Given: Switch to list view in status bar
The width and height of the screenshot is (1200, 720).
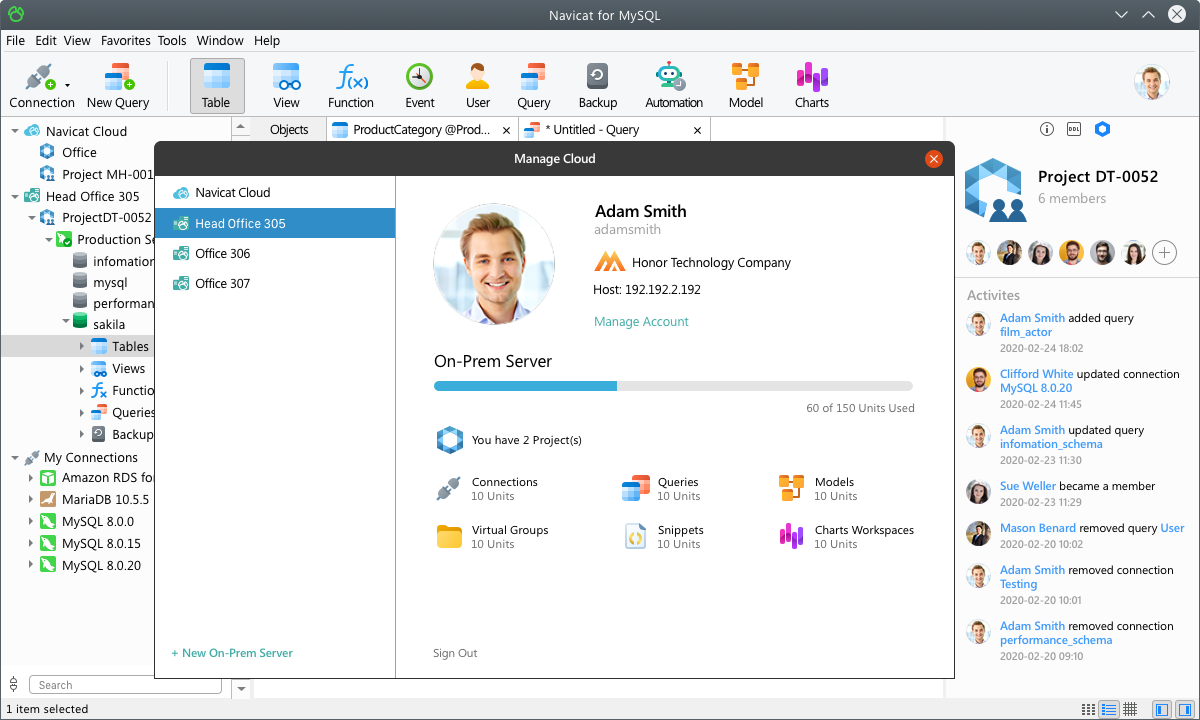Looking at the screenshot, I should [x=1088, y=709].
